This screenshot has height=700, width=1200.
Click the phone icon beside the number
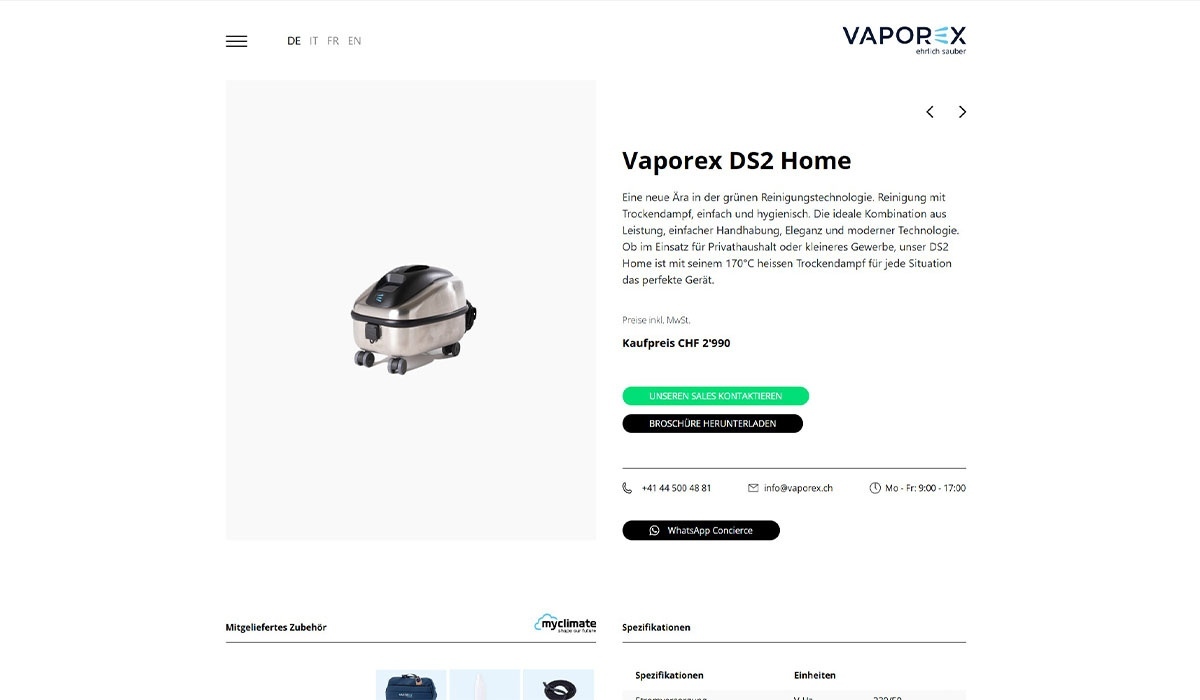coord(627,488)
